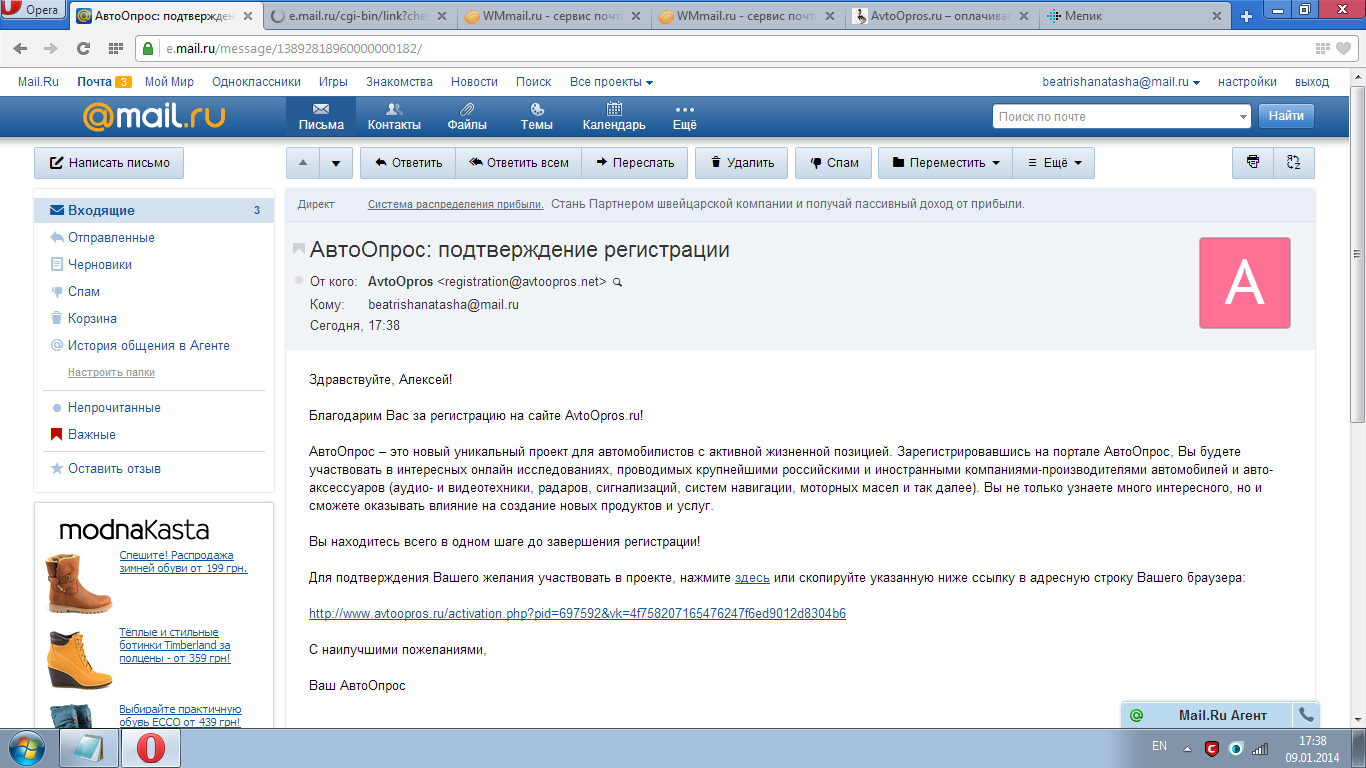1366x768 pixels.
Task: Open the Письма section in mail header
Action: click(321, 116)
